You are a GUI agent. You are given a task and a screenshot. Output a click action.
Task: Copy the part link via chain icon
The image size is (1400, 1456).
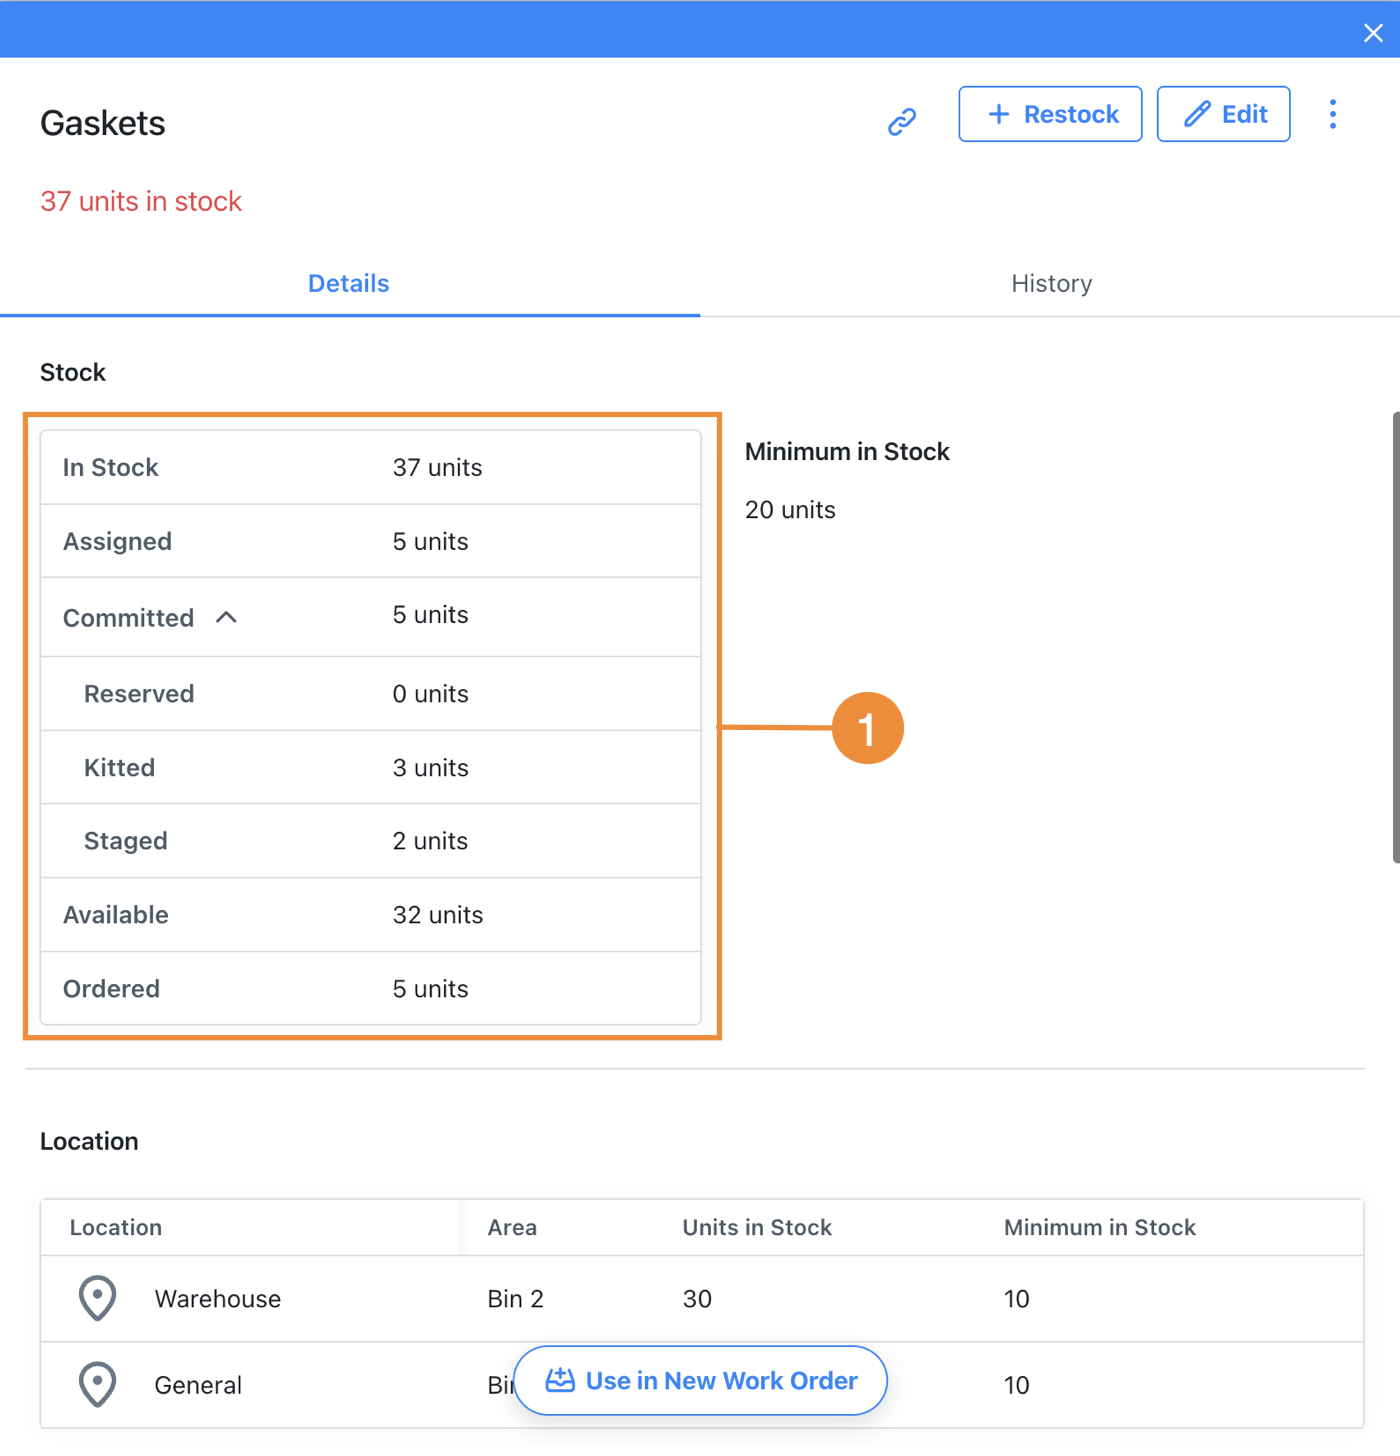[902, 122]
